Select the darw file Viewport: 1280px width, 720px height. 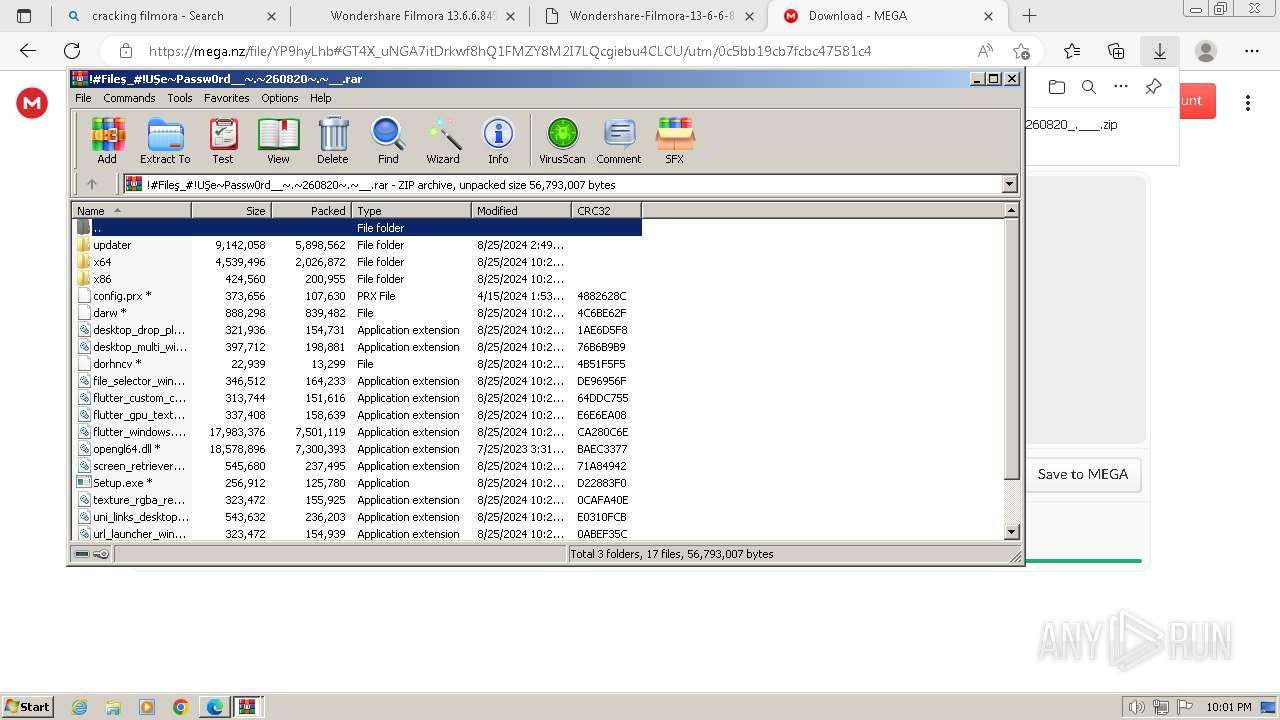[x=356, y=313]
